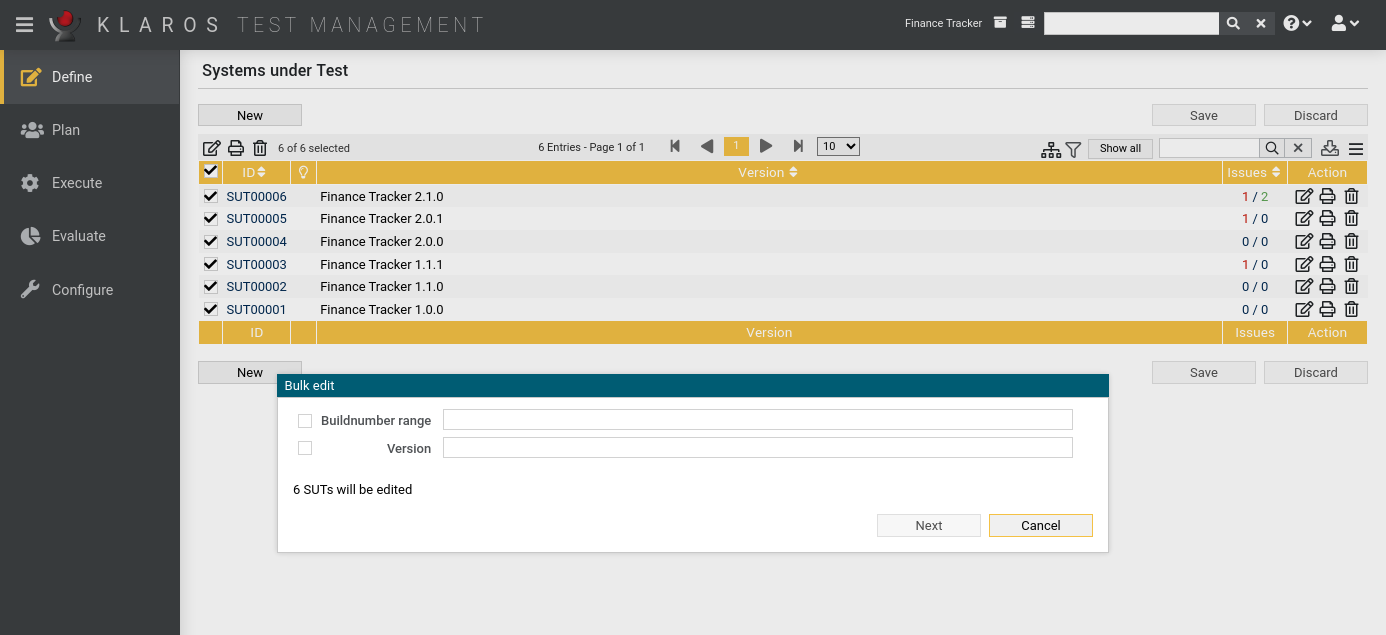Print the SUT00006 row
This screenshot has width=1386, height=635.
[1327, 197]
